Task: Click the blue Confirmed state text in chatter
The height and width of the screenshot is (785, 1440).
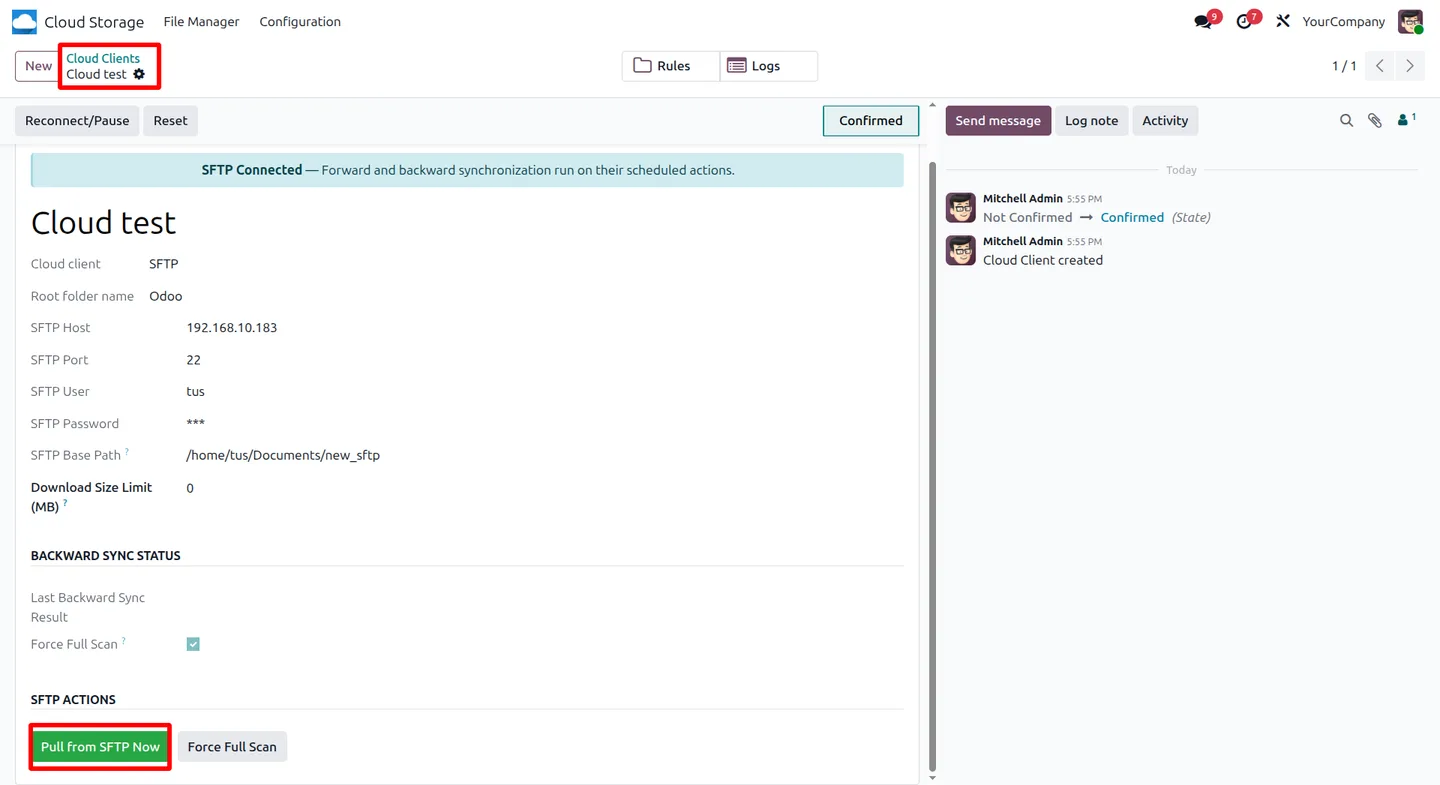Action: [x=1132, y=217]
